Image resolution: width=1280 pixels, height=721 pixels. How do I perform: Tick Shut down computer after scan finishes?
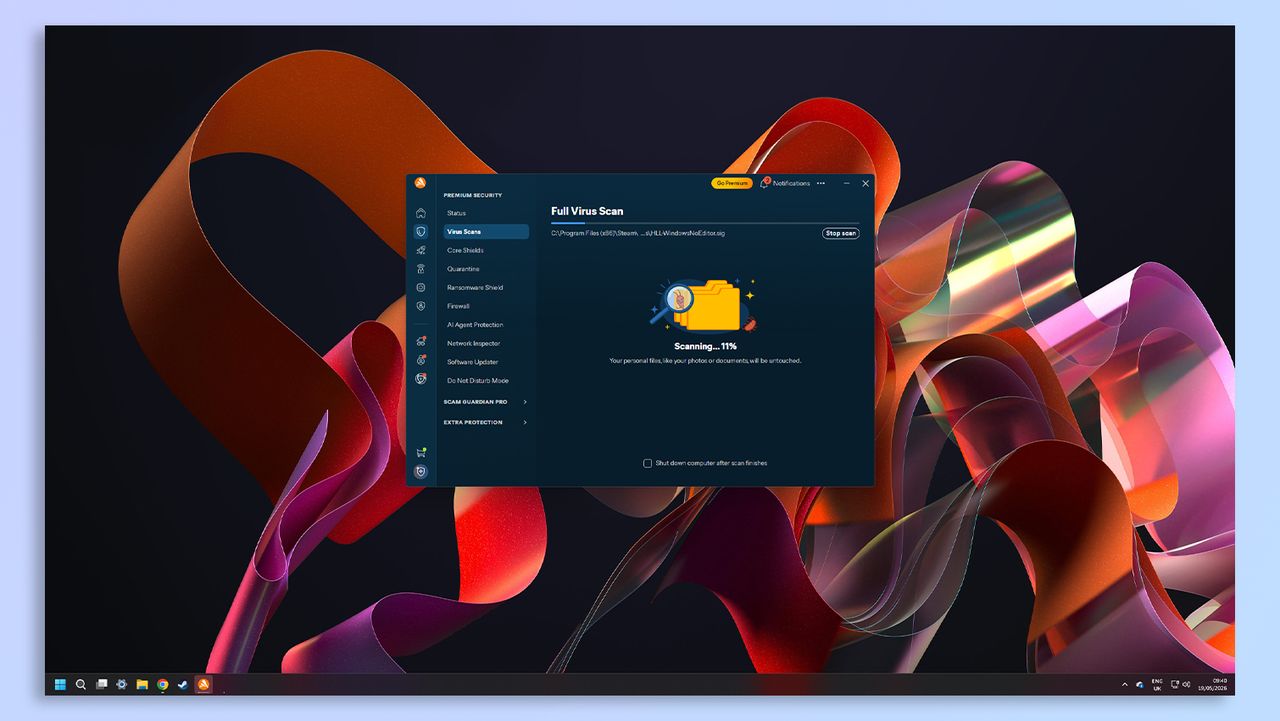pyautogui.click(x=648, y=463)
